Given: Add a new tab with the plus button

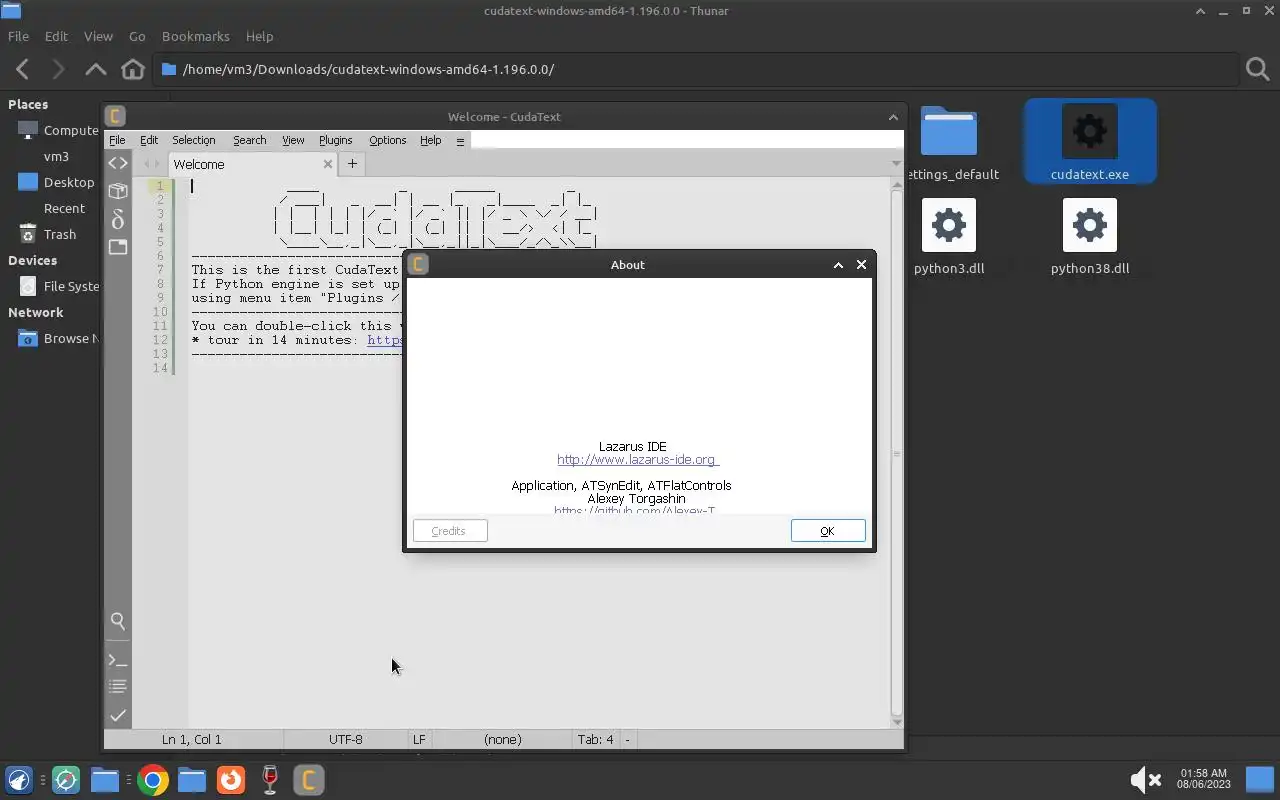Looking at the screenshot, I should click(352, 164).
